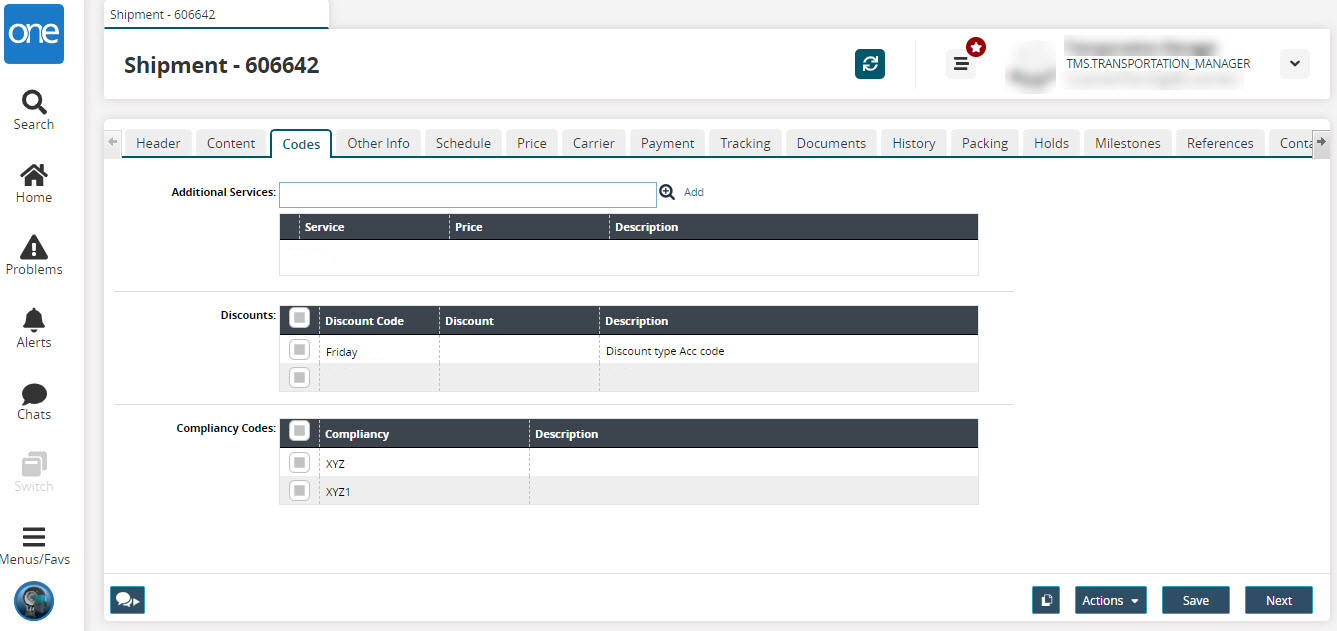Click the Discount column header

(x=519, y=321)
